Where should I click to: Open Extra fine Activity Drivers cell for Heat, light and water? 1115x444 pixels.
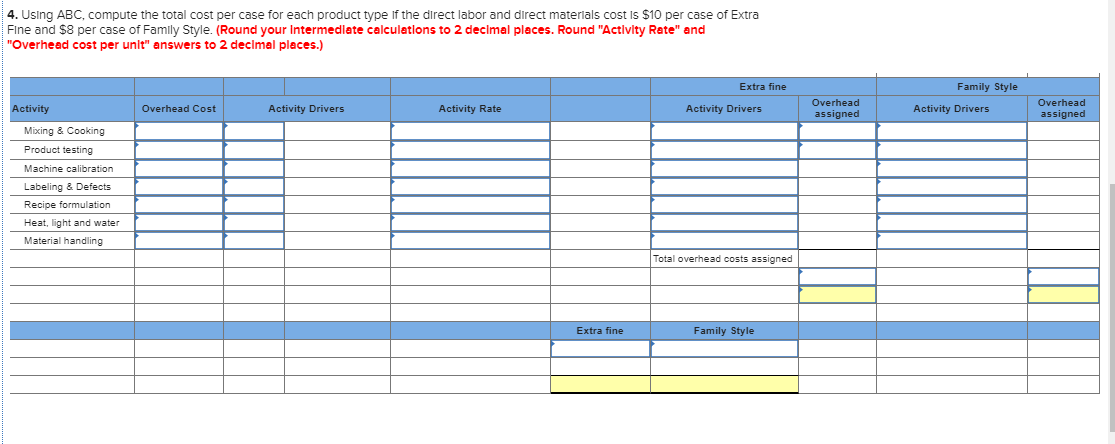(x=724, y=223)
